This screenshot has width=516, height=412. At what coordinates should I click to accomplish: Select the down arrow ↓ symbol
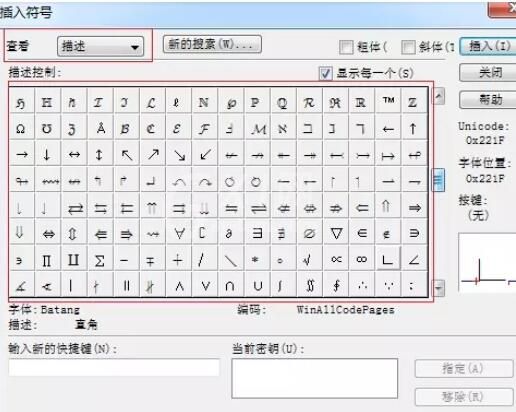pyautogui.click(x=47, y=154)
